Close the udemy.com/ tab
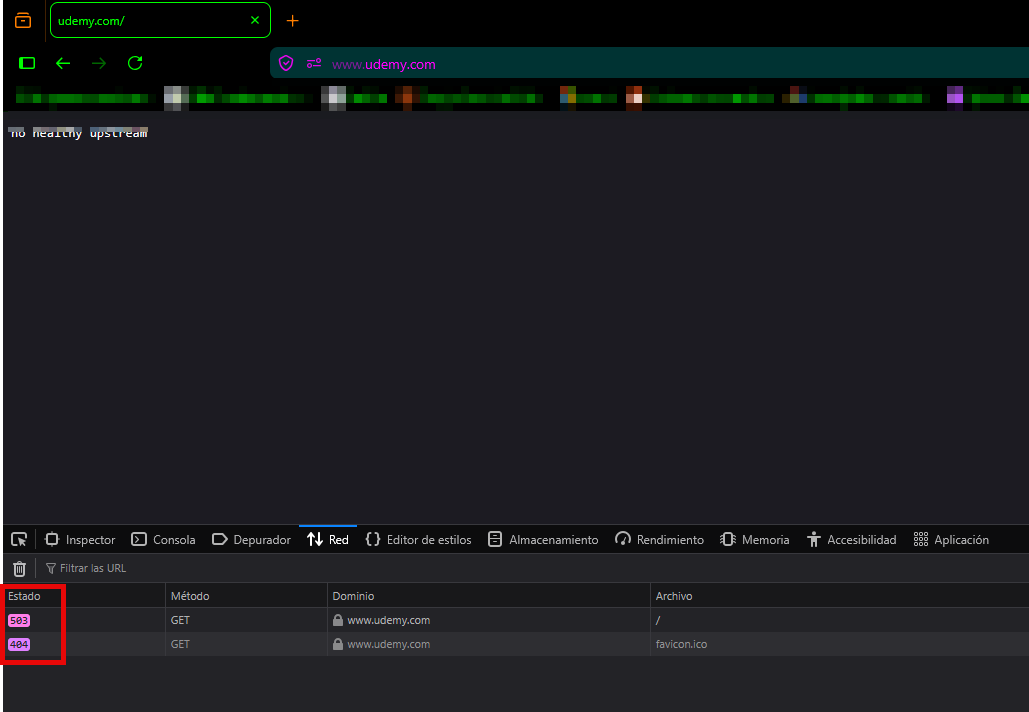1029x712 pixels. click(255, 20)
